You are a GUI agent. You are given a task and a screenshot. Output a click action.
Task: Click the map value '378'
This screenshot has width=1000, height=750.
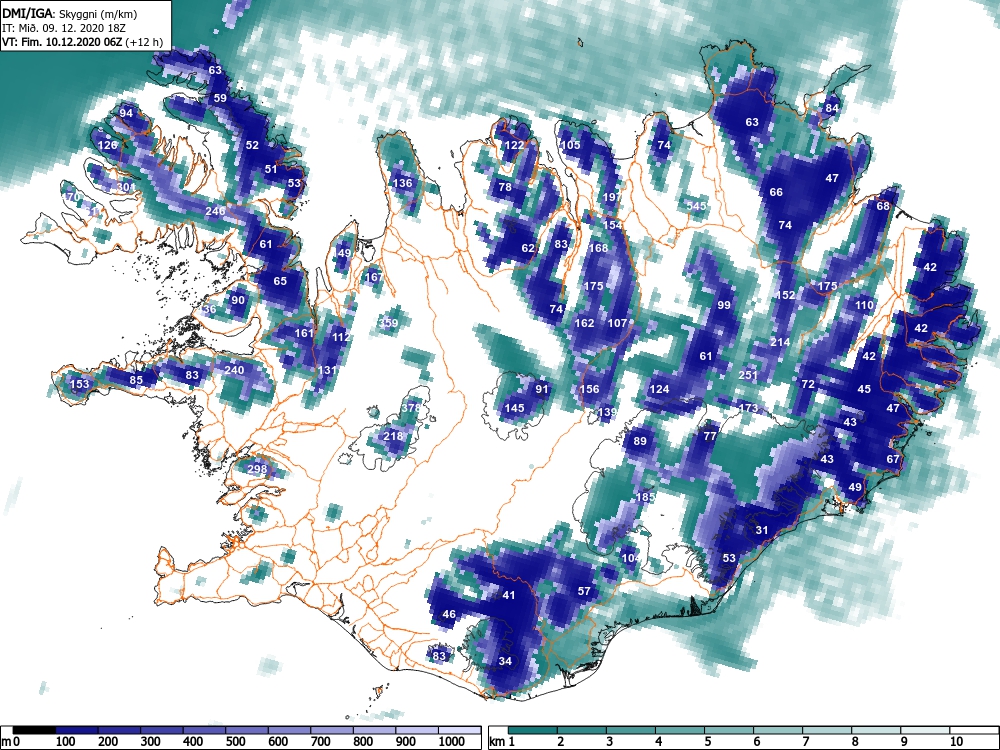click(x=411, y=408)
